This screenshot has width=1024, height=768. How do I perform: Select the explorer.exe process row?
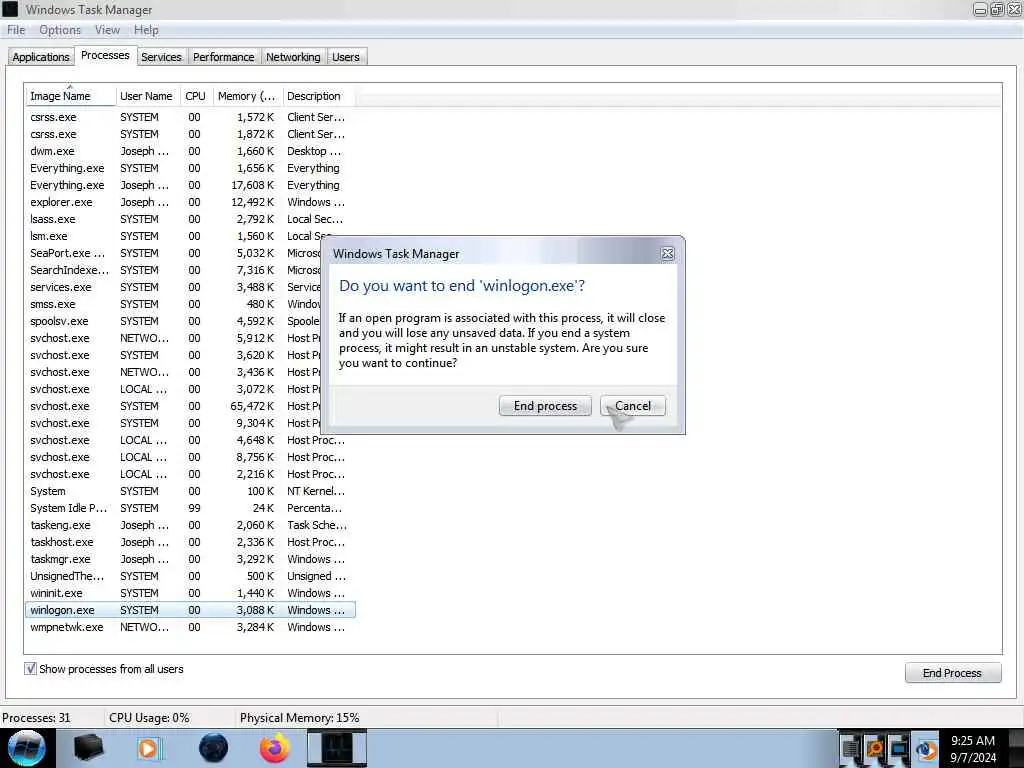click(190, 202)
